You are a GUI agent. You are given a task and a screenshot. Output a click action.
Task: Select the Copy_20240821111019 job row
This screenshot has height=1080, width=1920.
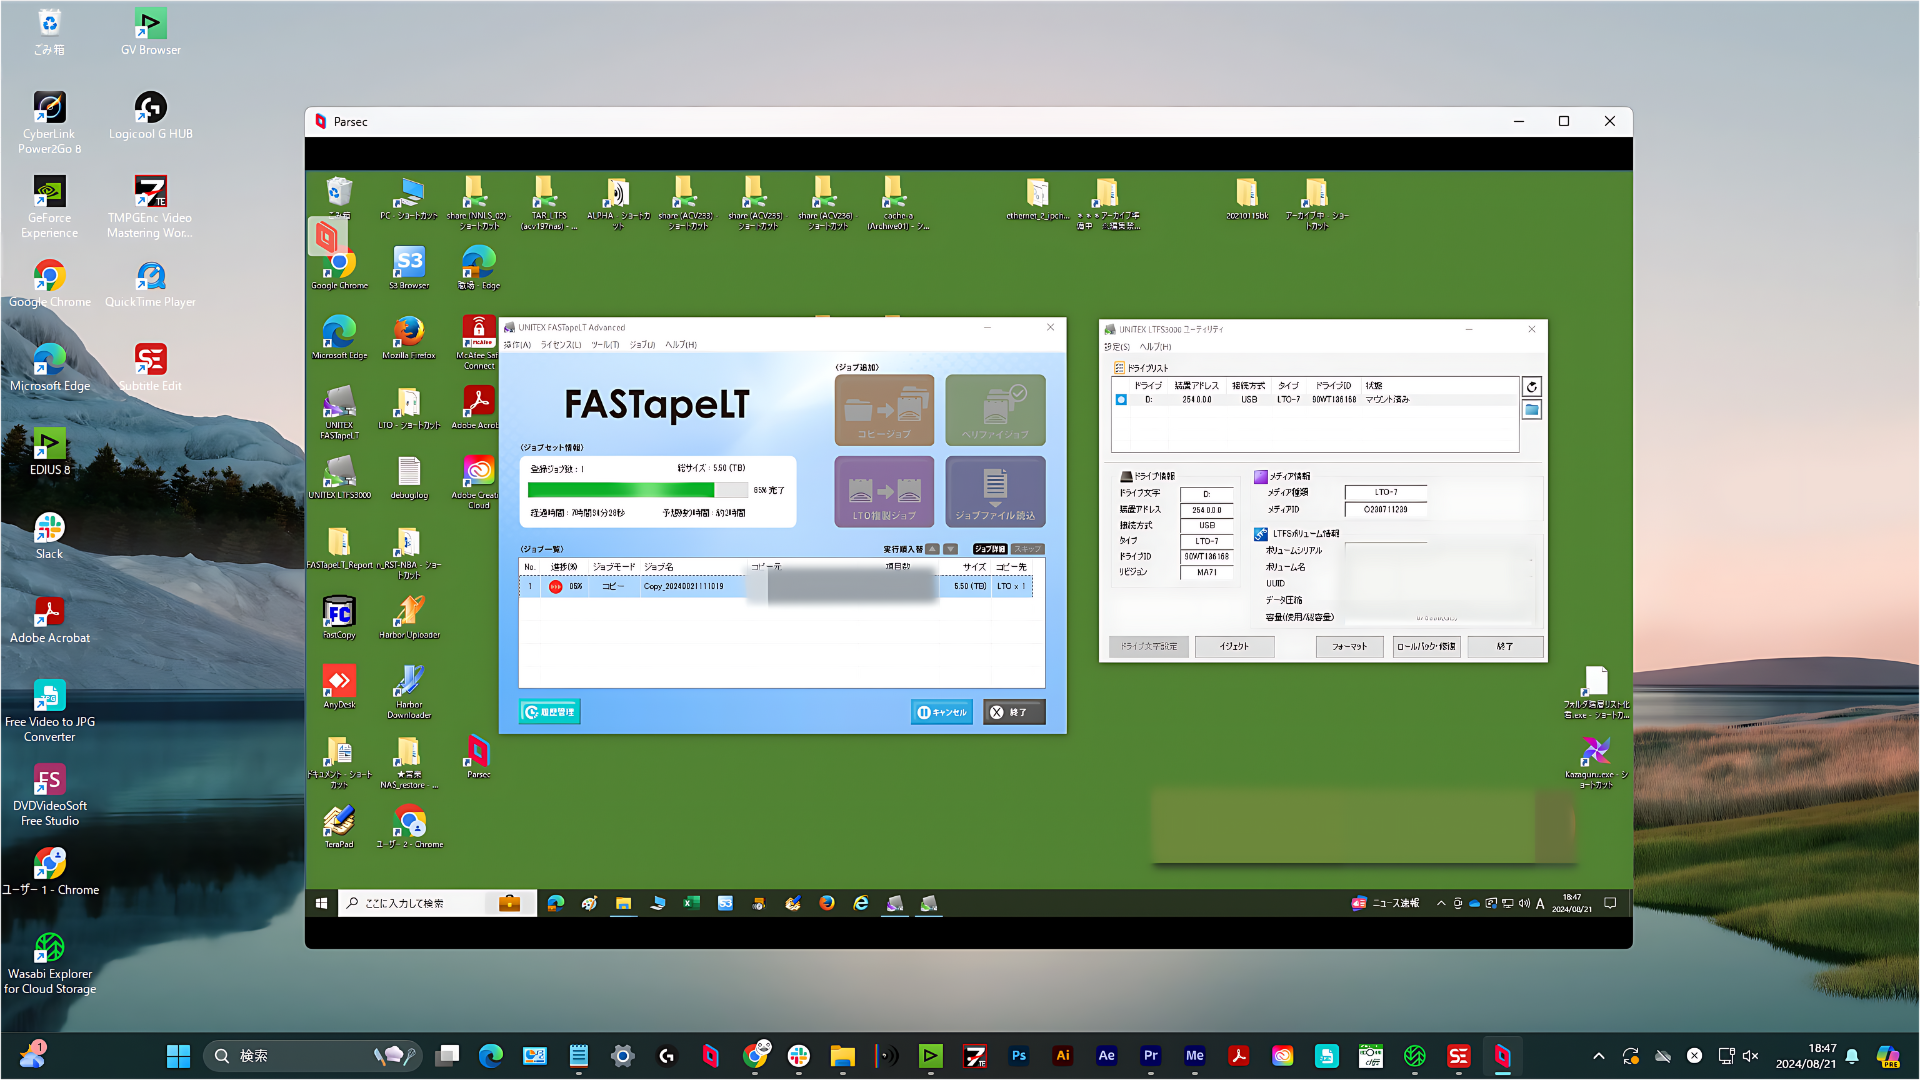pyautogui.click(x=776, y=587)
